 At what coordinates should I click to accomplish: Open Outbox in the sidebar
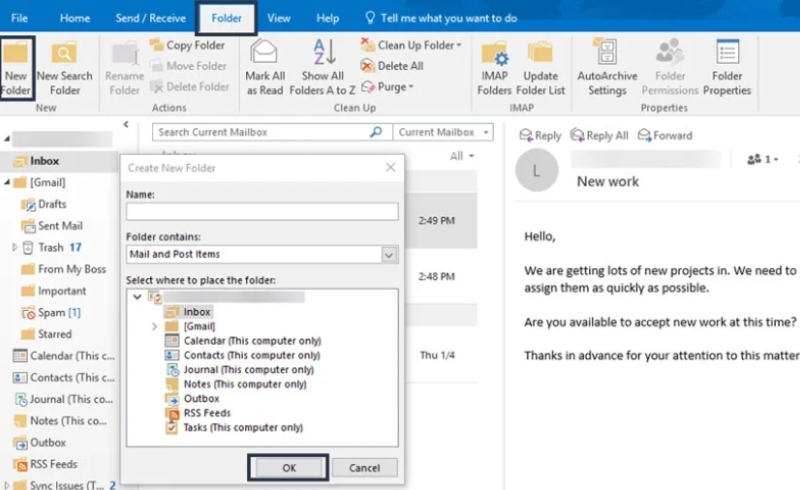39,443
